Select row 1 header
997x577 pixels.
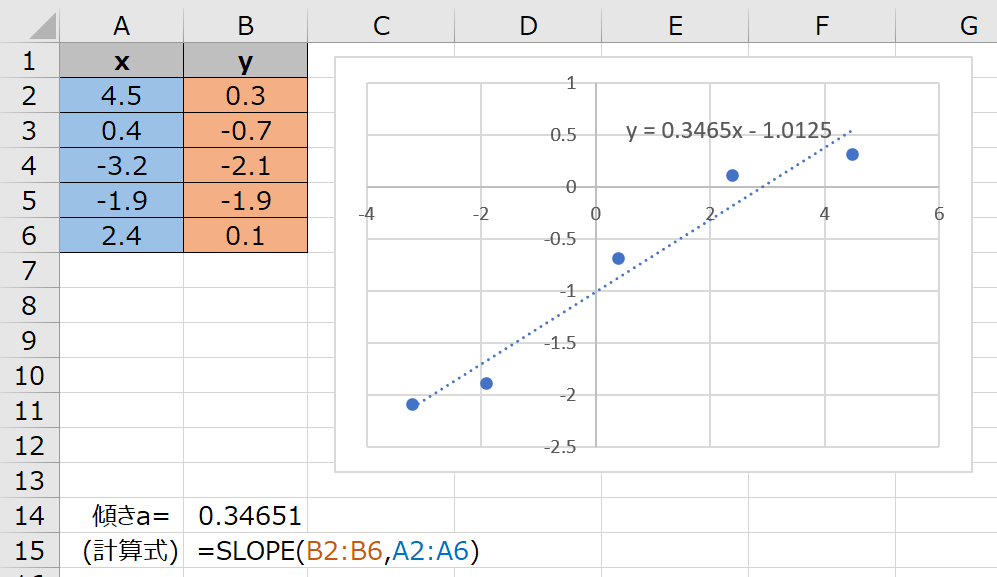[x=29, y=61]
